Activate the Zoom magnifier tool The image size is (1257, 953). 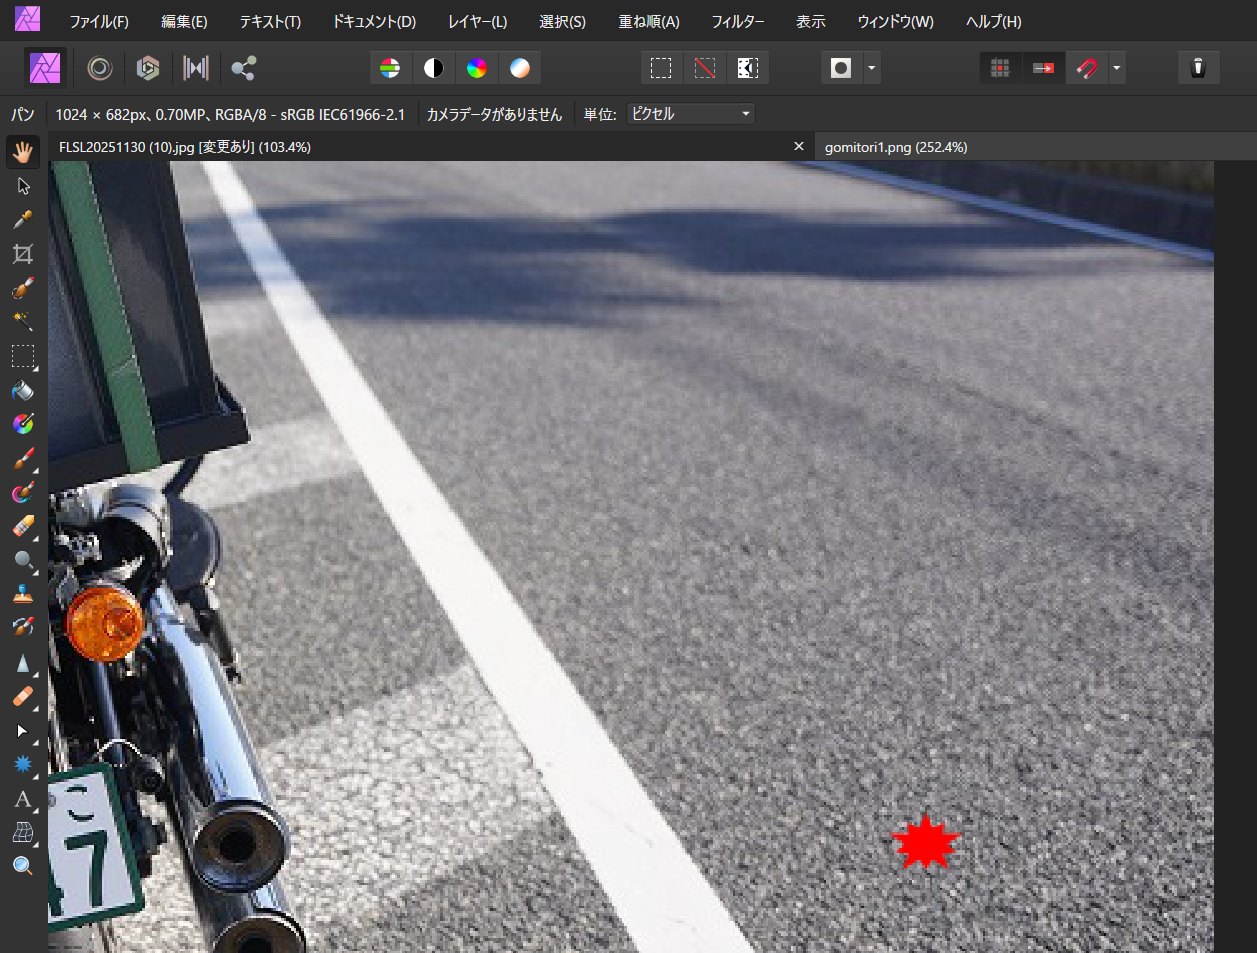(x=22, y=866)
